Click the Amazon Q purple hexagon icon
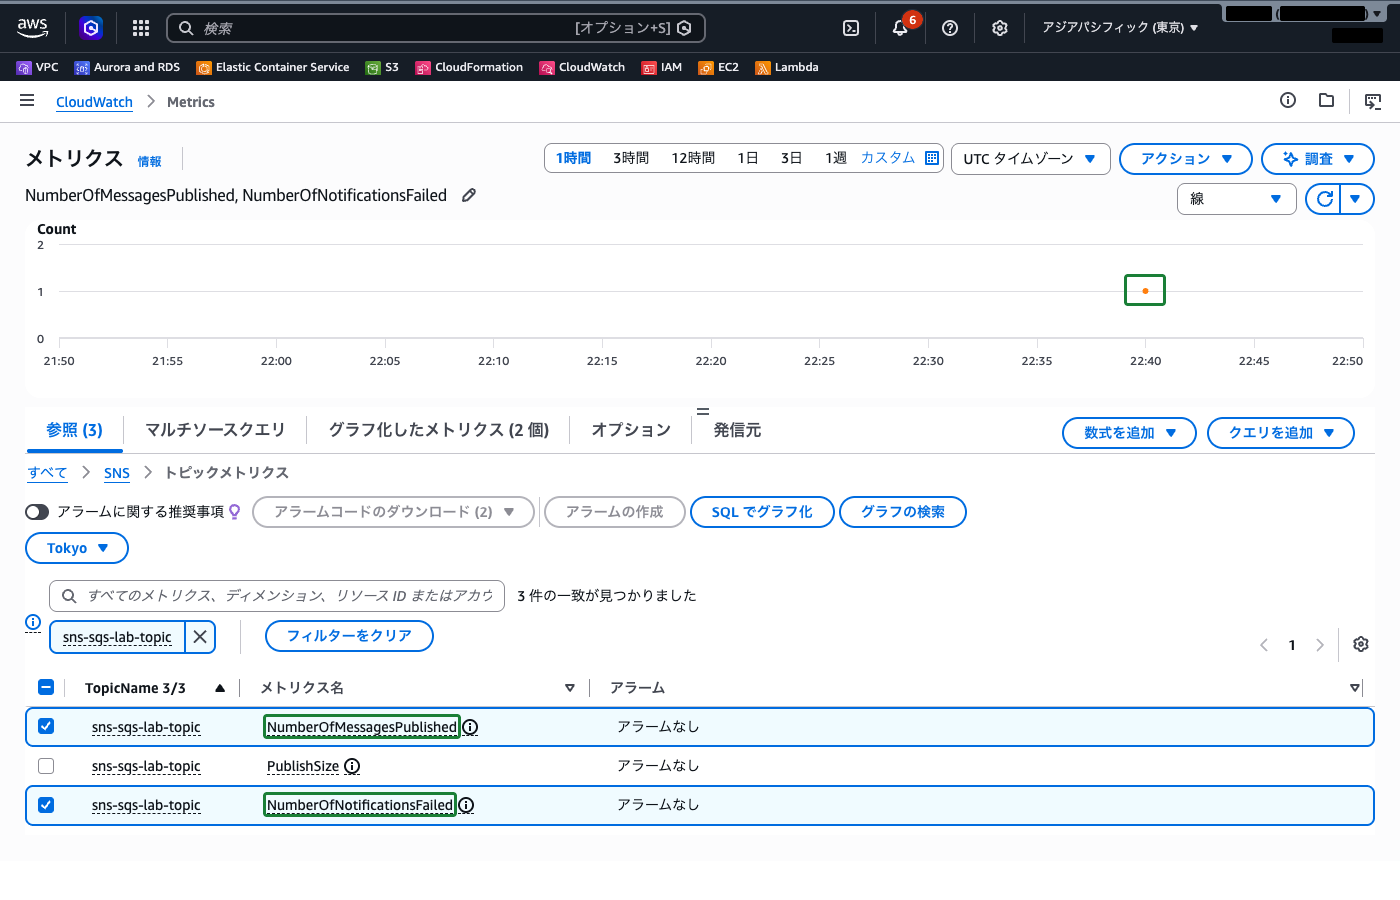The width and height of the screenshot is (1400, 900). pos(91,28)
